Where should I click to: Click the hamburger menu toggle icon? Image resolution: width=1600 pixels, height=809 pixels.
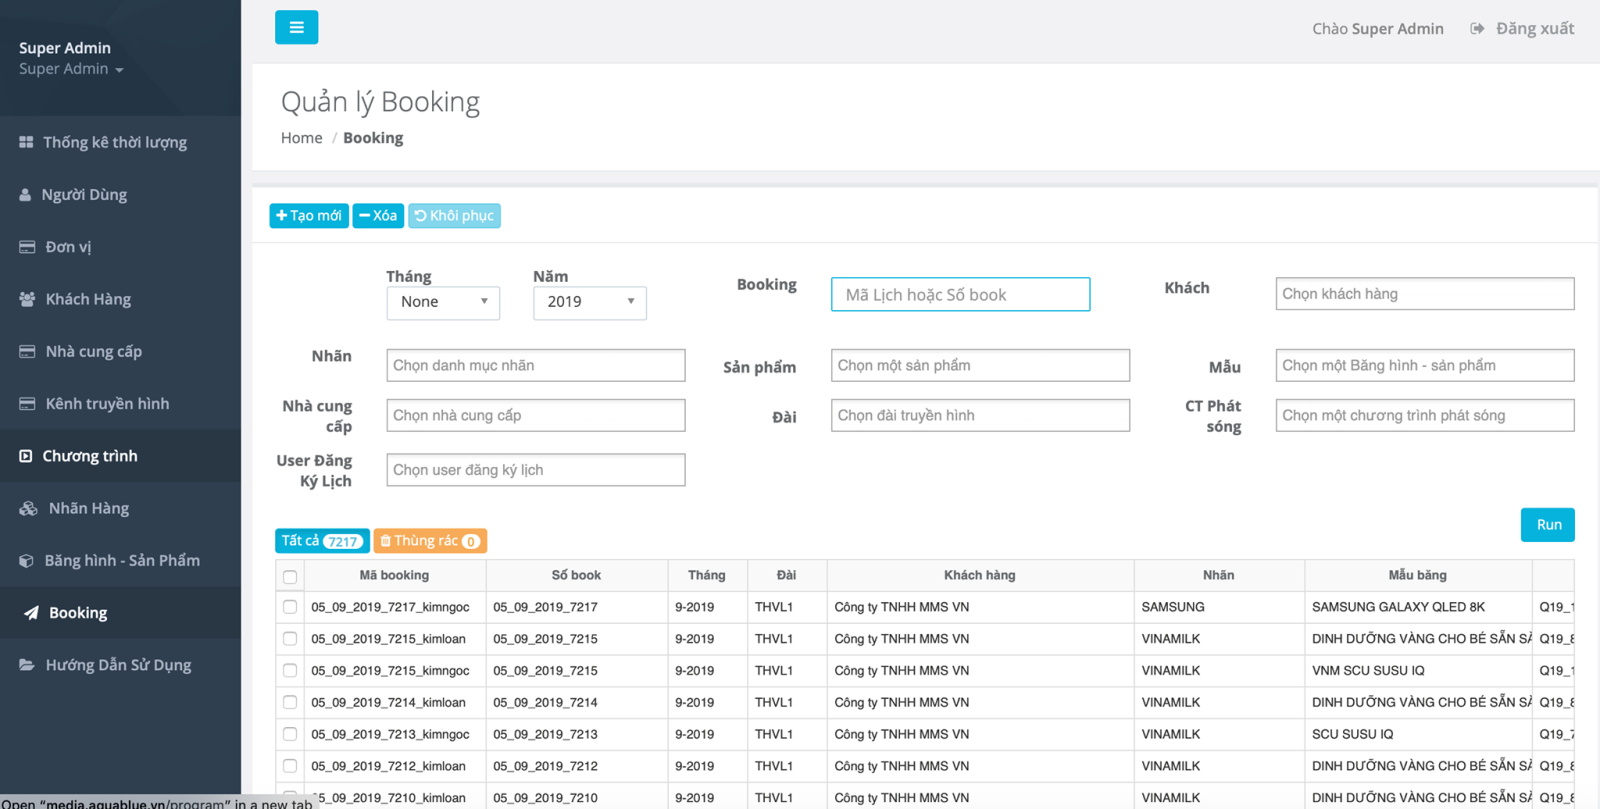tap(296, 27)
